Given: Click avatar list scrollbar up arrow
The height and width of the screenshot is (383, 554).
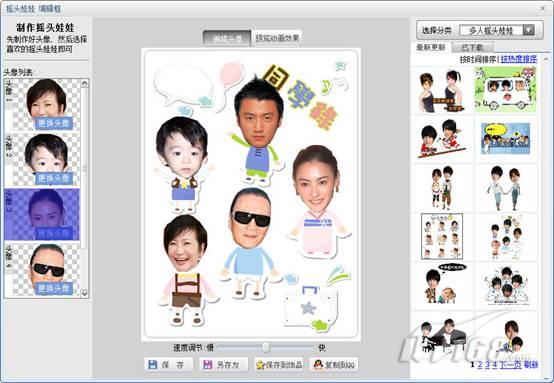Looking at the screenshot, I should [84, 83].
